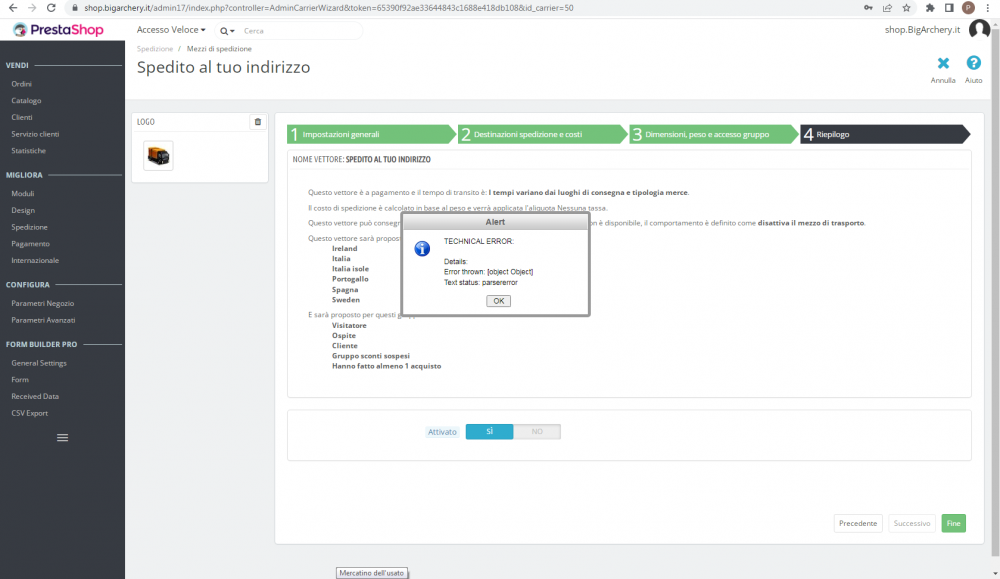Click the address bar URL
Viewport: 1000px width, 579px height.
pyautogui.click(x=328, y=8)
